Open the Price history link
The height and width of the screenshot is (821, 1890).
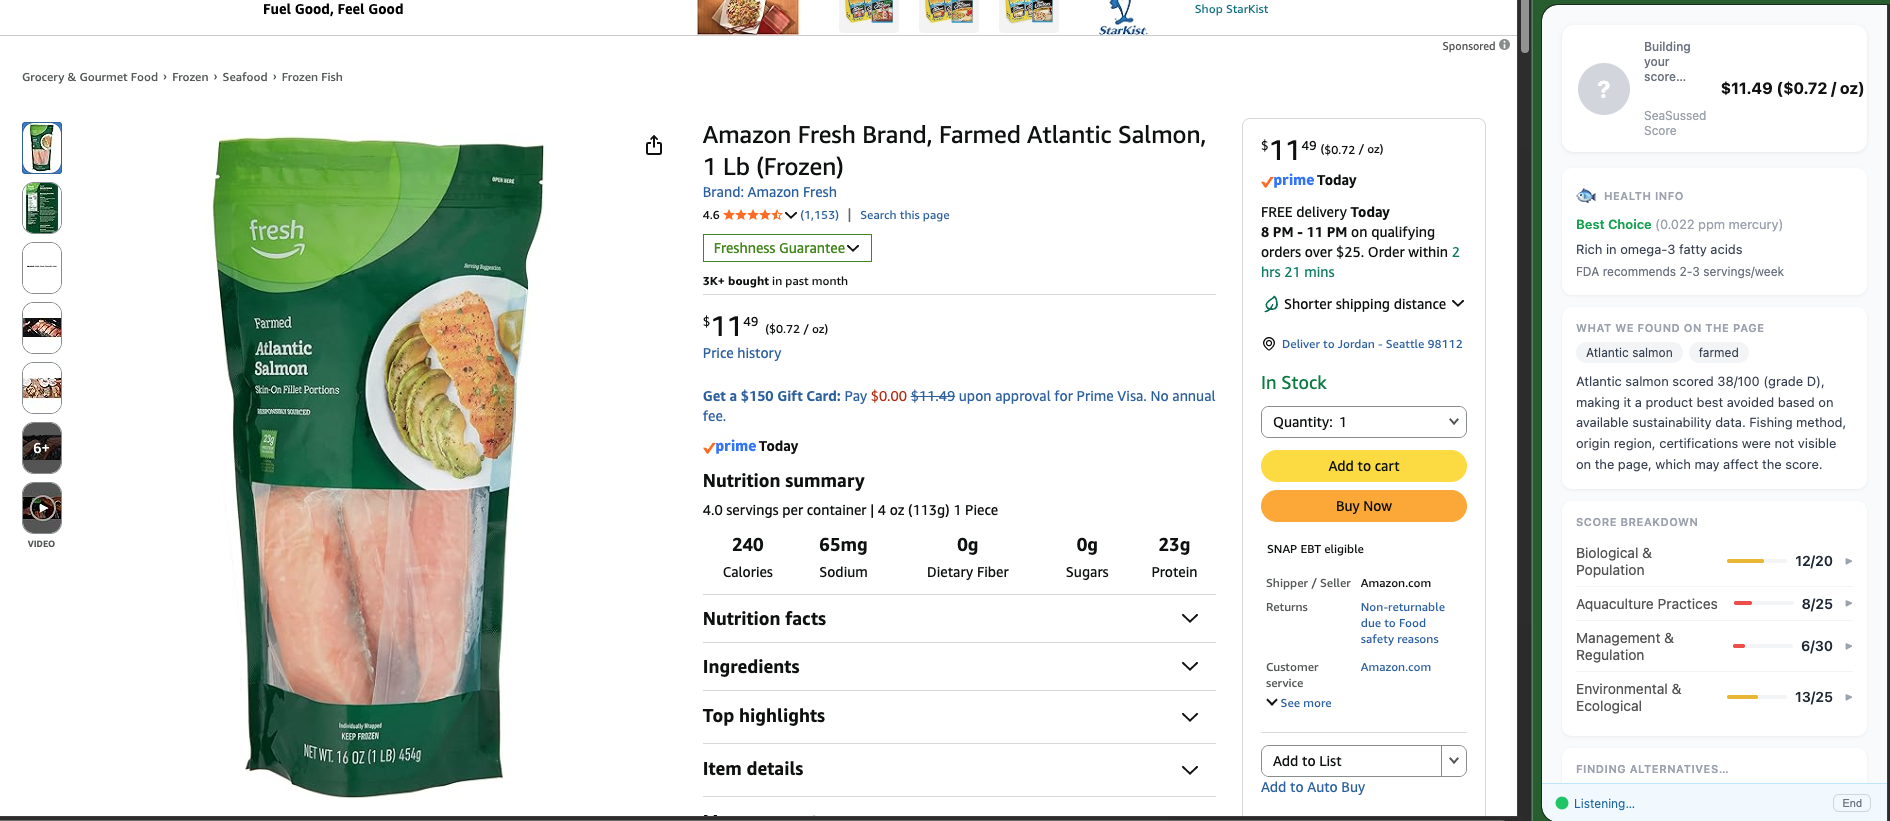[x=741, y=353]
